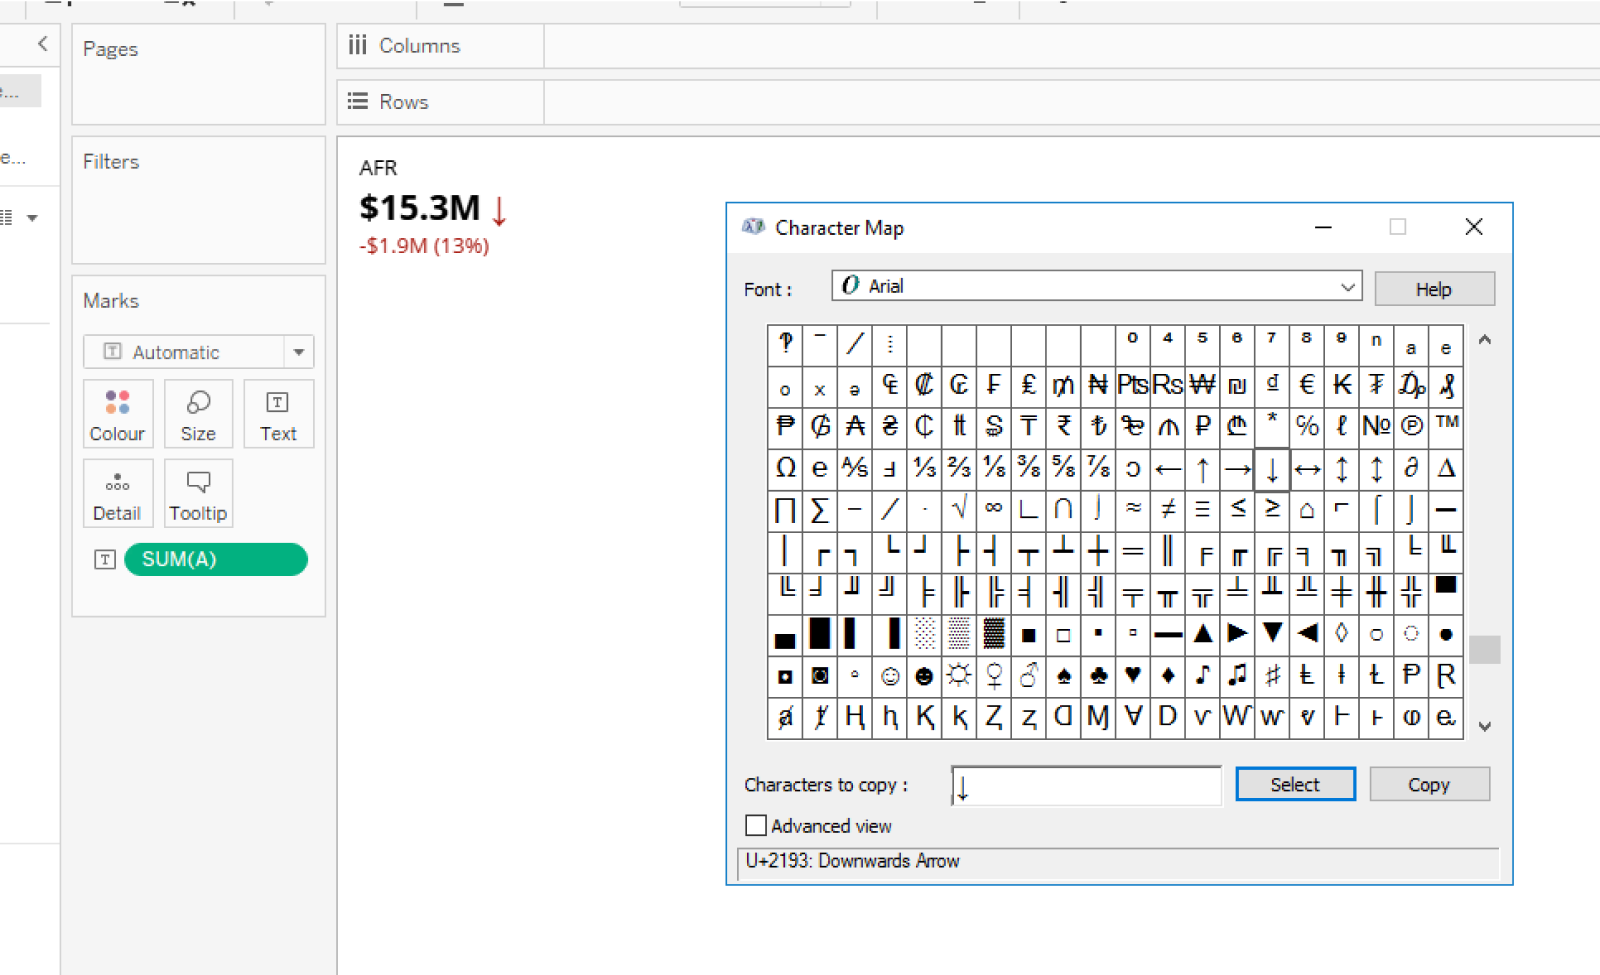The image size is (1600, 975).
Task: Choose the black heart suit character
Action: click(1132, 676)
